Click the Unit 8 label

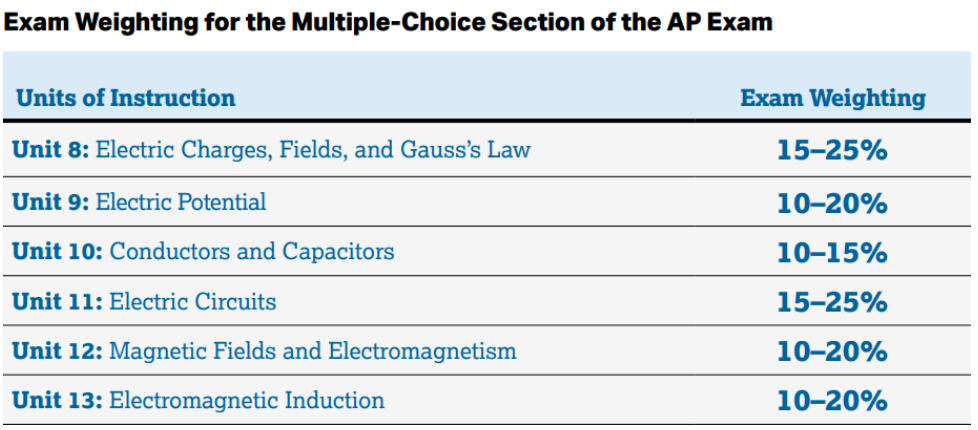pyautogui.click(x=51, y=150)
